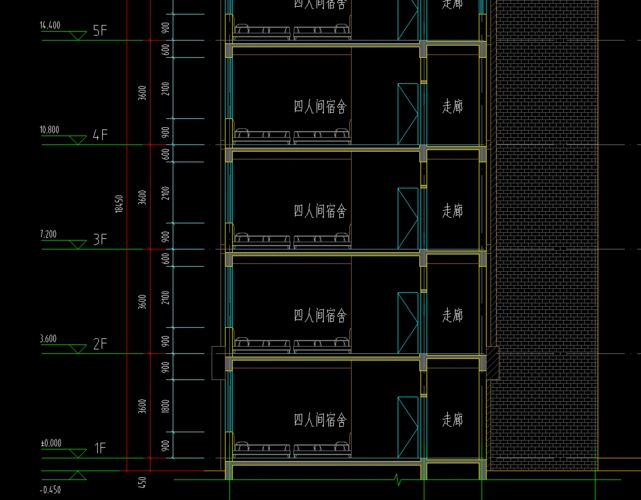Click the cyan door symbol on 4F
The height and width of the screenshot is (500, 641).
click(407, 114)
